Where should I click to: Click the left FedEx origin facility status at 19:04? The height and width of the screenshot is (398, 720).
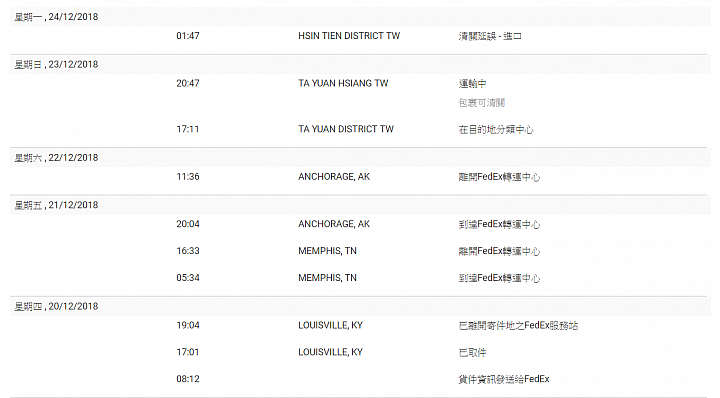click(518, 326)
